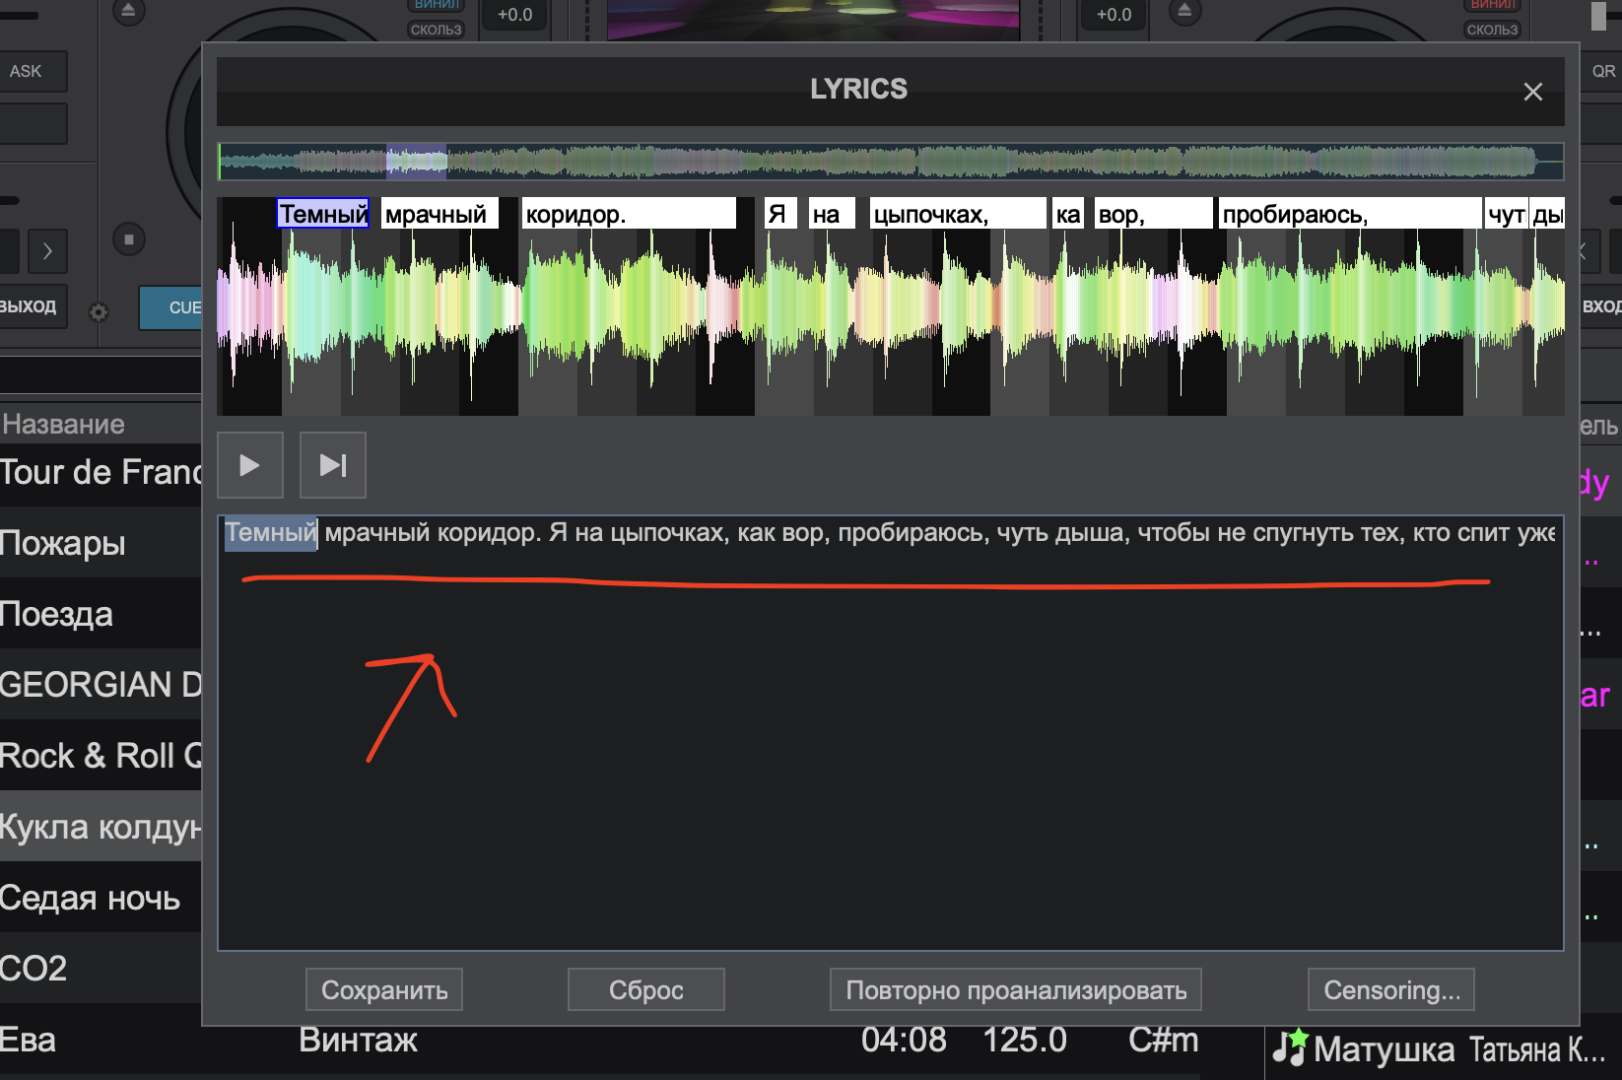Open left deck settings gear
Screen dimensions: 1622x1080
98,312
